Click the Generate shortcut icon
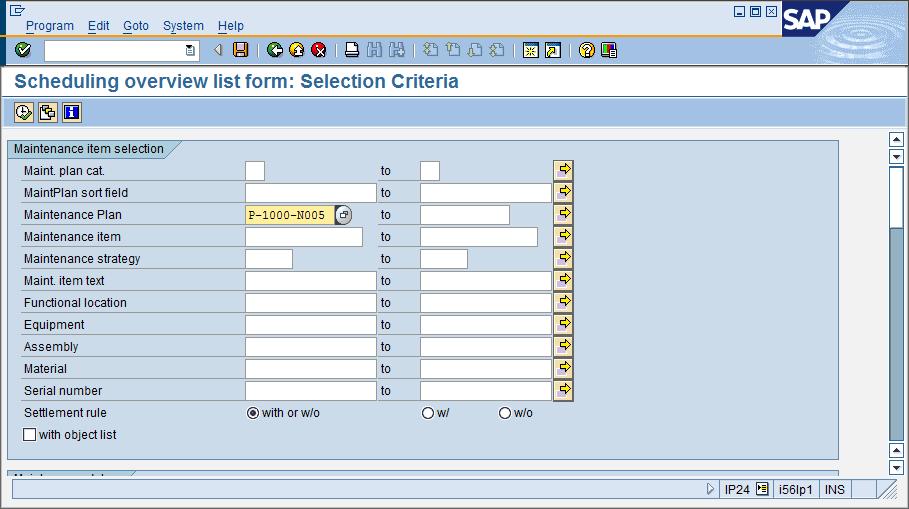Screen dimensions: 909x509 [x=553, y=50]
